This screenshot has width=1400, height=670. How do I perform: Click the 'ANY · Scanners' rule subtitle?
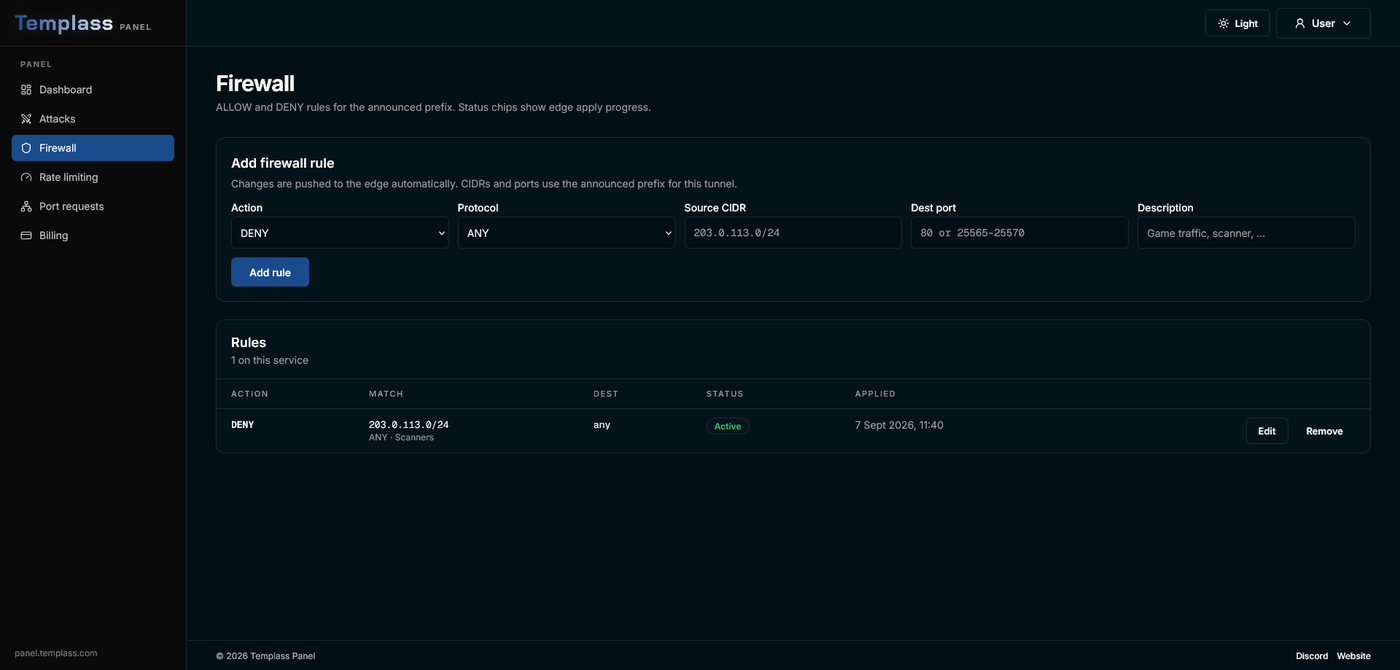(401, 438)
